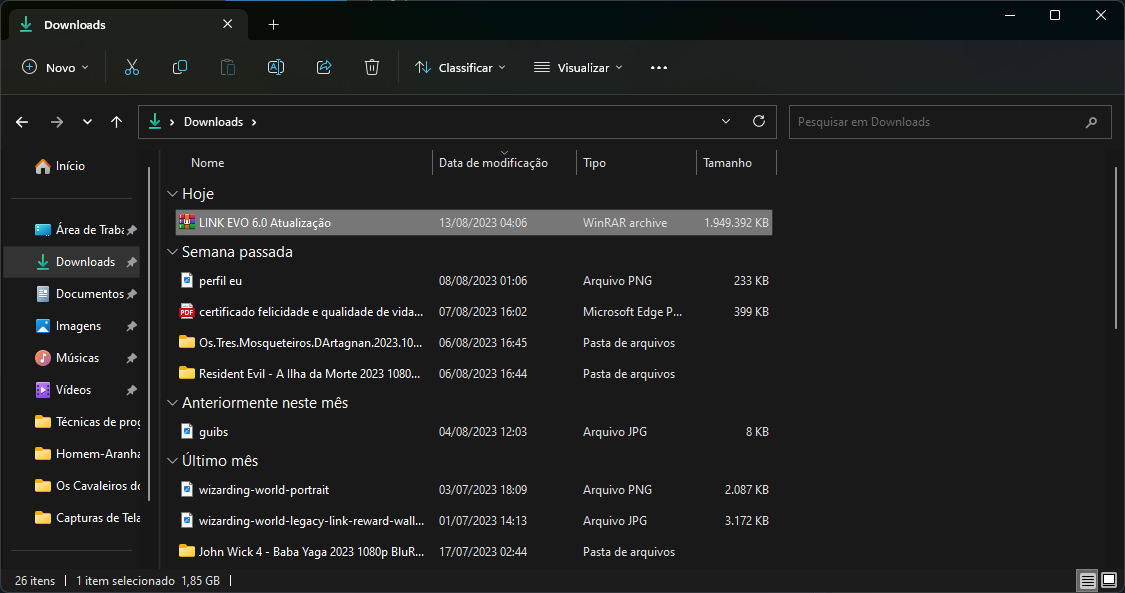1125x593 pixels.
Task: Unpin Músicas from quick access
Action: pyautogui.click(x=131, y=358)
